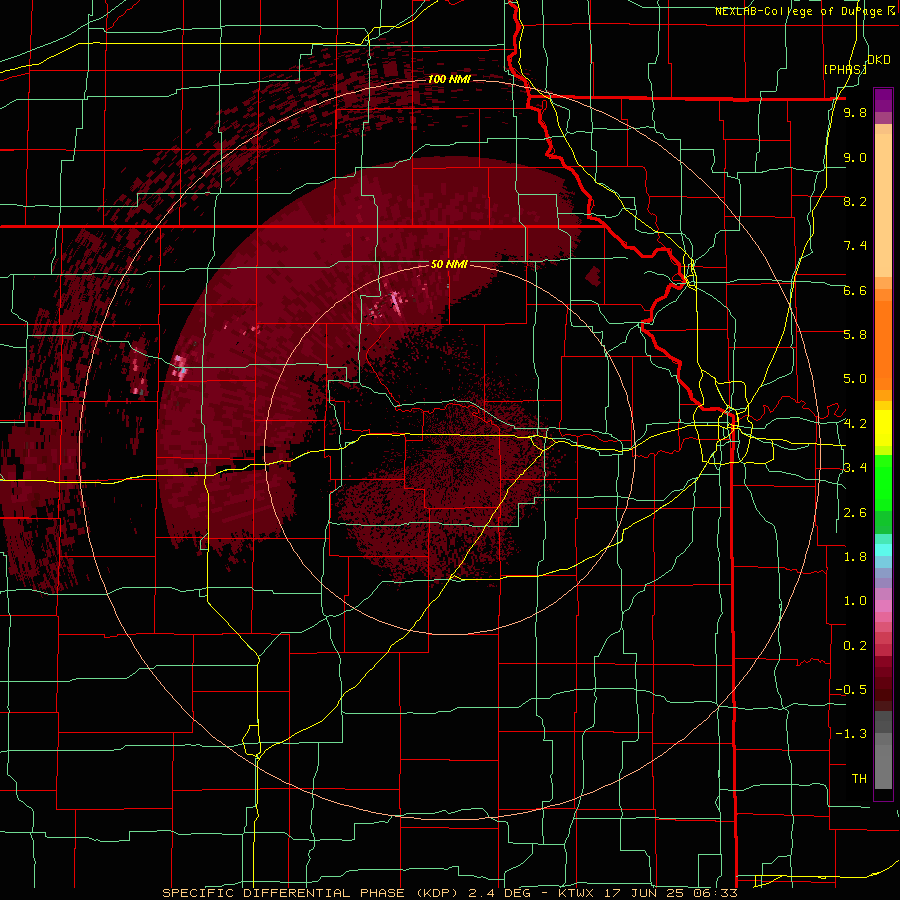The image size is (900, 900).
Task: Pick the purple top segment of color bar
Action: tap(883, 100)
